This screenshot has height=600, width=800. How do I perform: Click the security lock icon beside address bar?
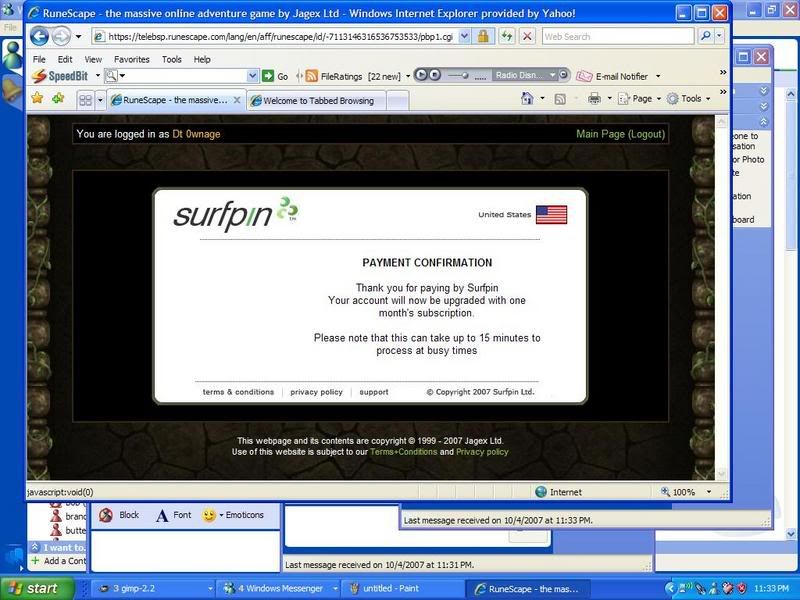(x=483, y=36)
